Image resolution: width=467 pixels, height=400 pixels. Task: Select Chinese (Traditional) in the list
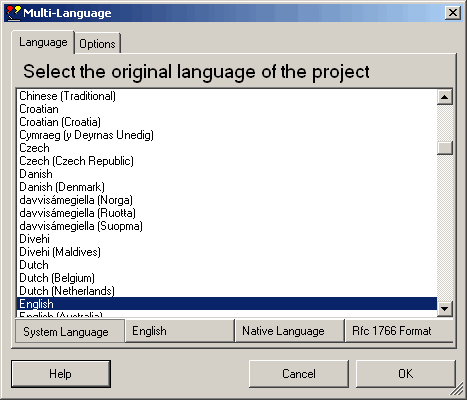[227, 96]
